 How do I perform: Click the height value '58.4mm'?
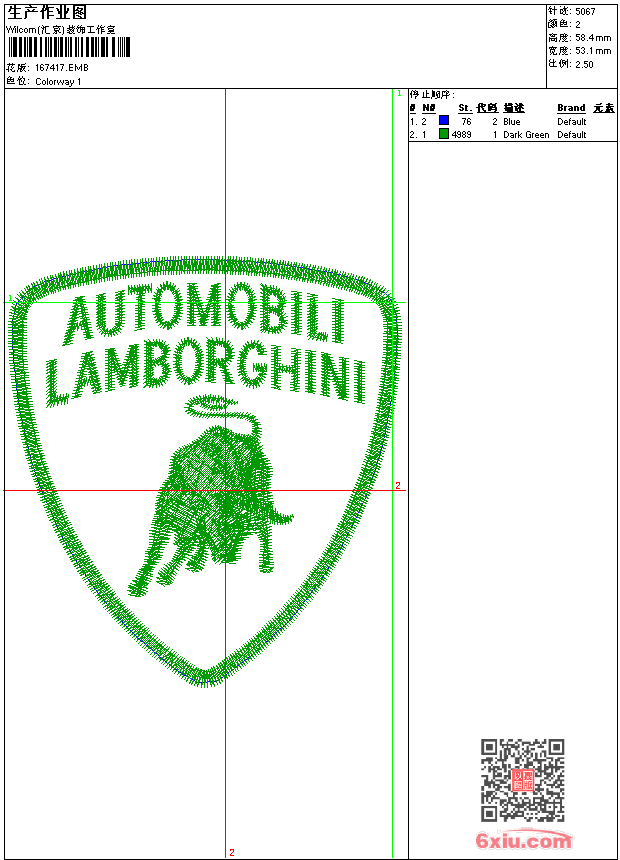coord(593,38)
